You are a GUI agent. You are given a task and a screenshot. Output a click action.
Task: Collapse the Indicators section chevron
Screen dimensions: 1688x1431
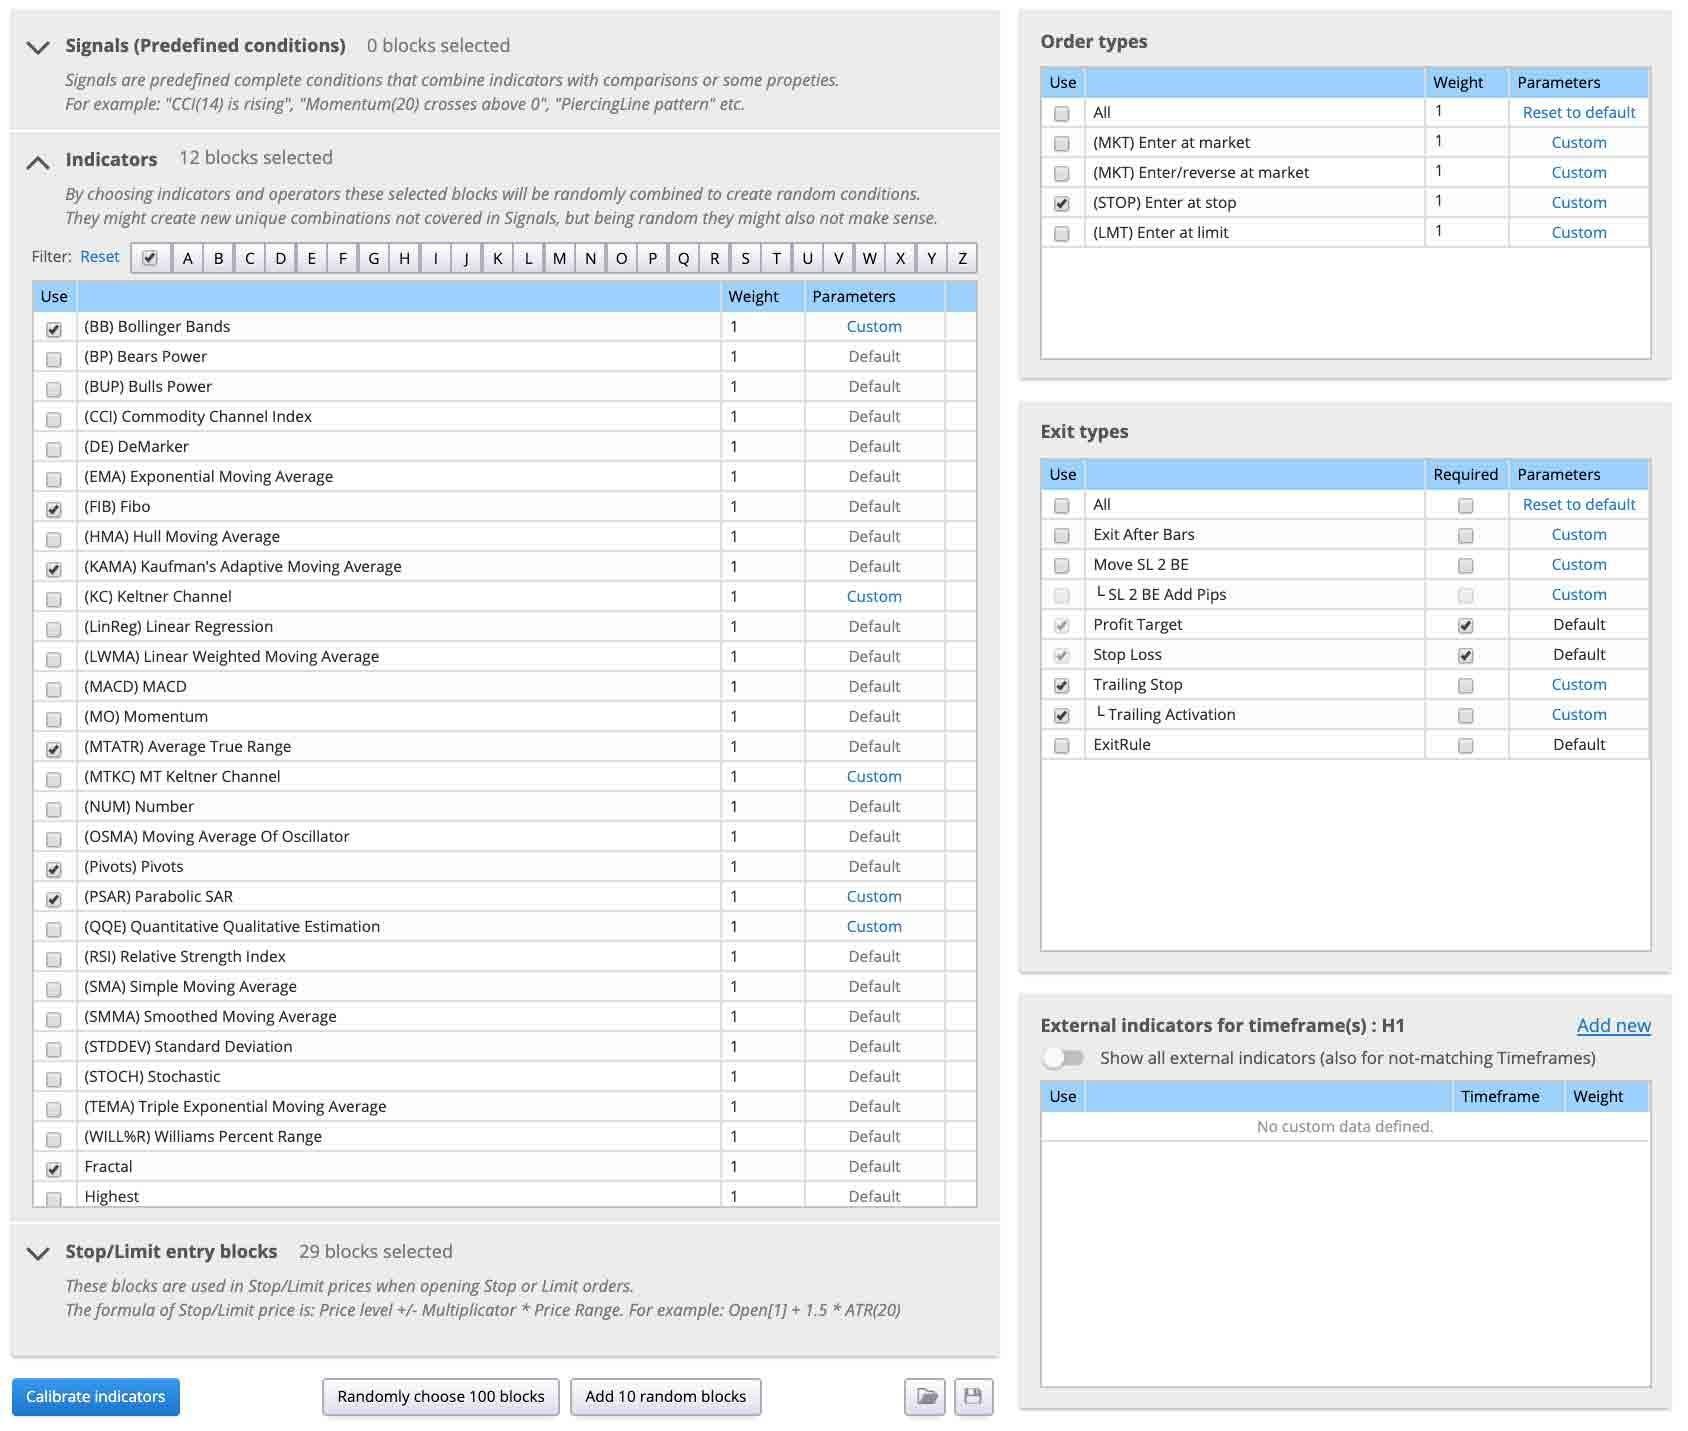(x=38, y=161)
